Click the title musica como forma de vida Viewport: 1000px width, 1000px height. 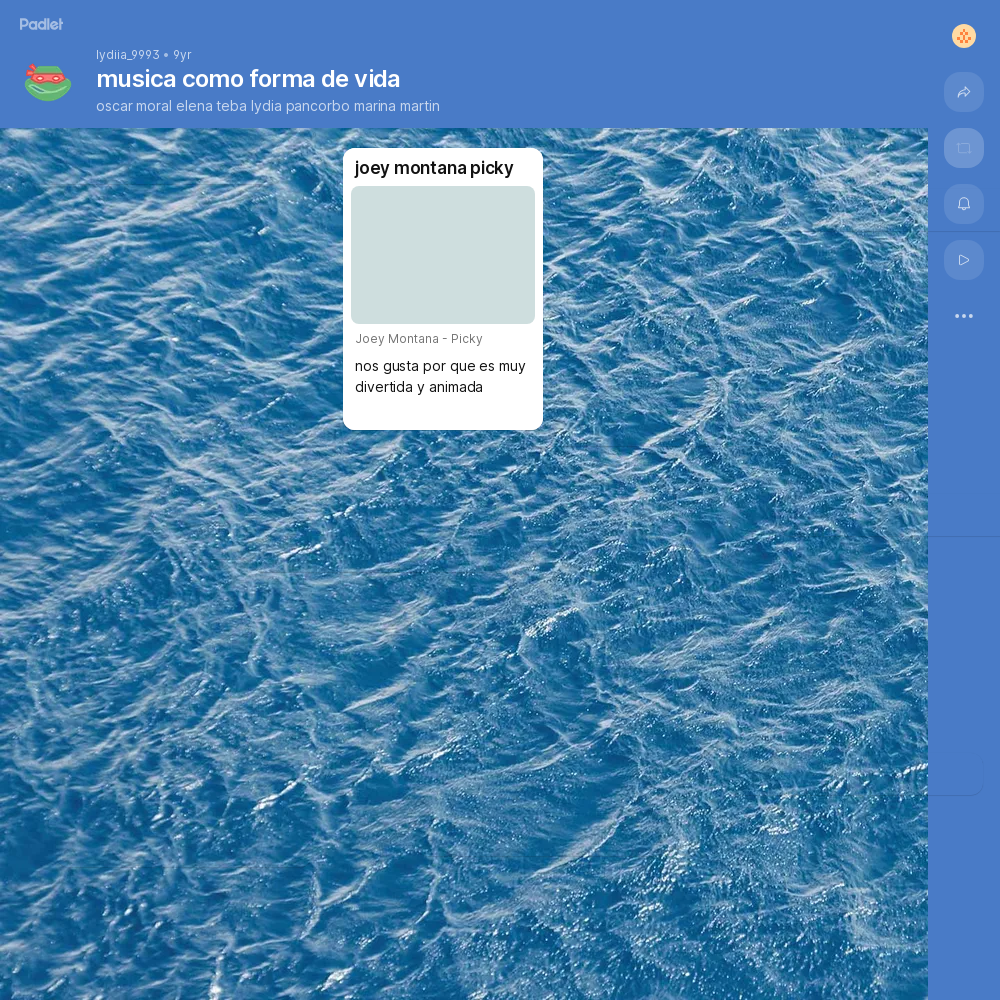[248, 79]
